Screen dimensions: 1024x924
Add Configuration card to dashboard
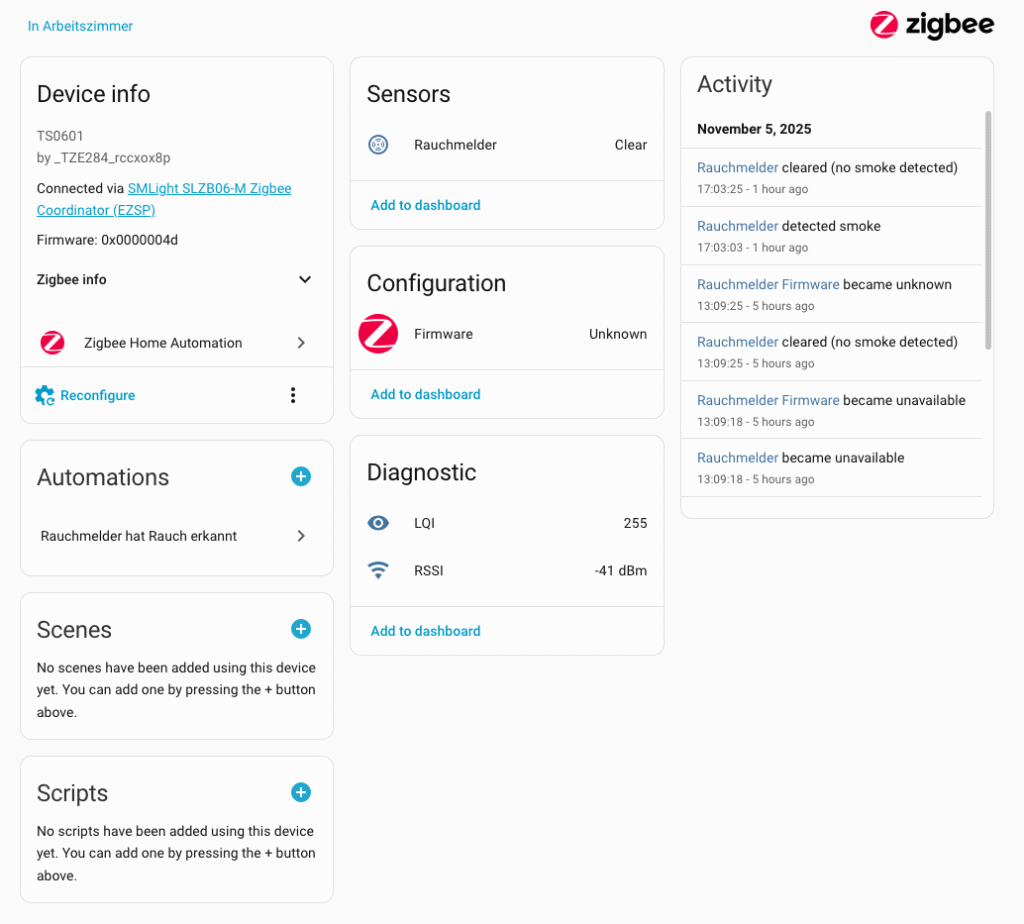tap(425, 394)
